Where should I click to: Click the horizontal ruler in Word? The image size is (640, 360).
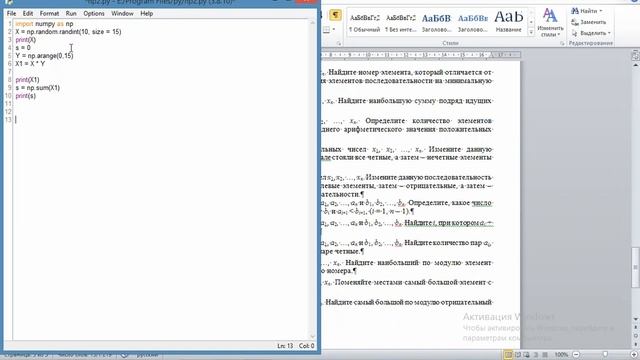420,55
